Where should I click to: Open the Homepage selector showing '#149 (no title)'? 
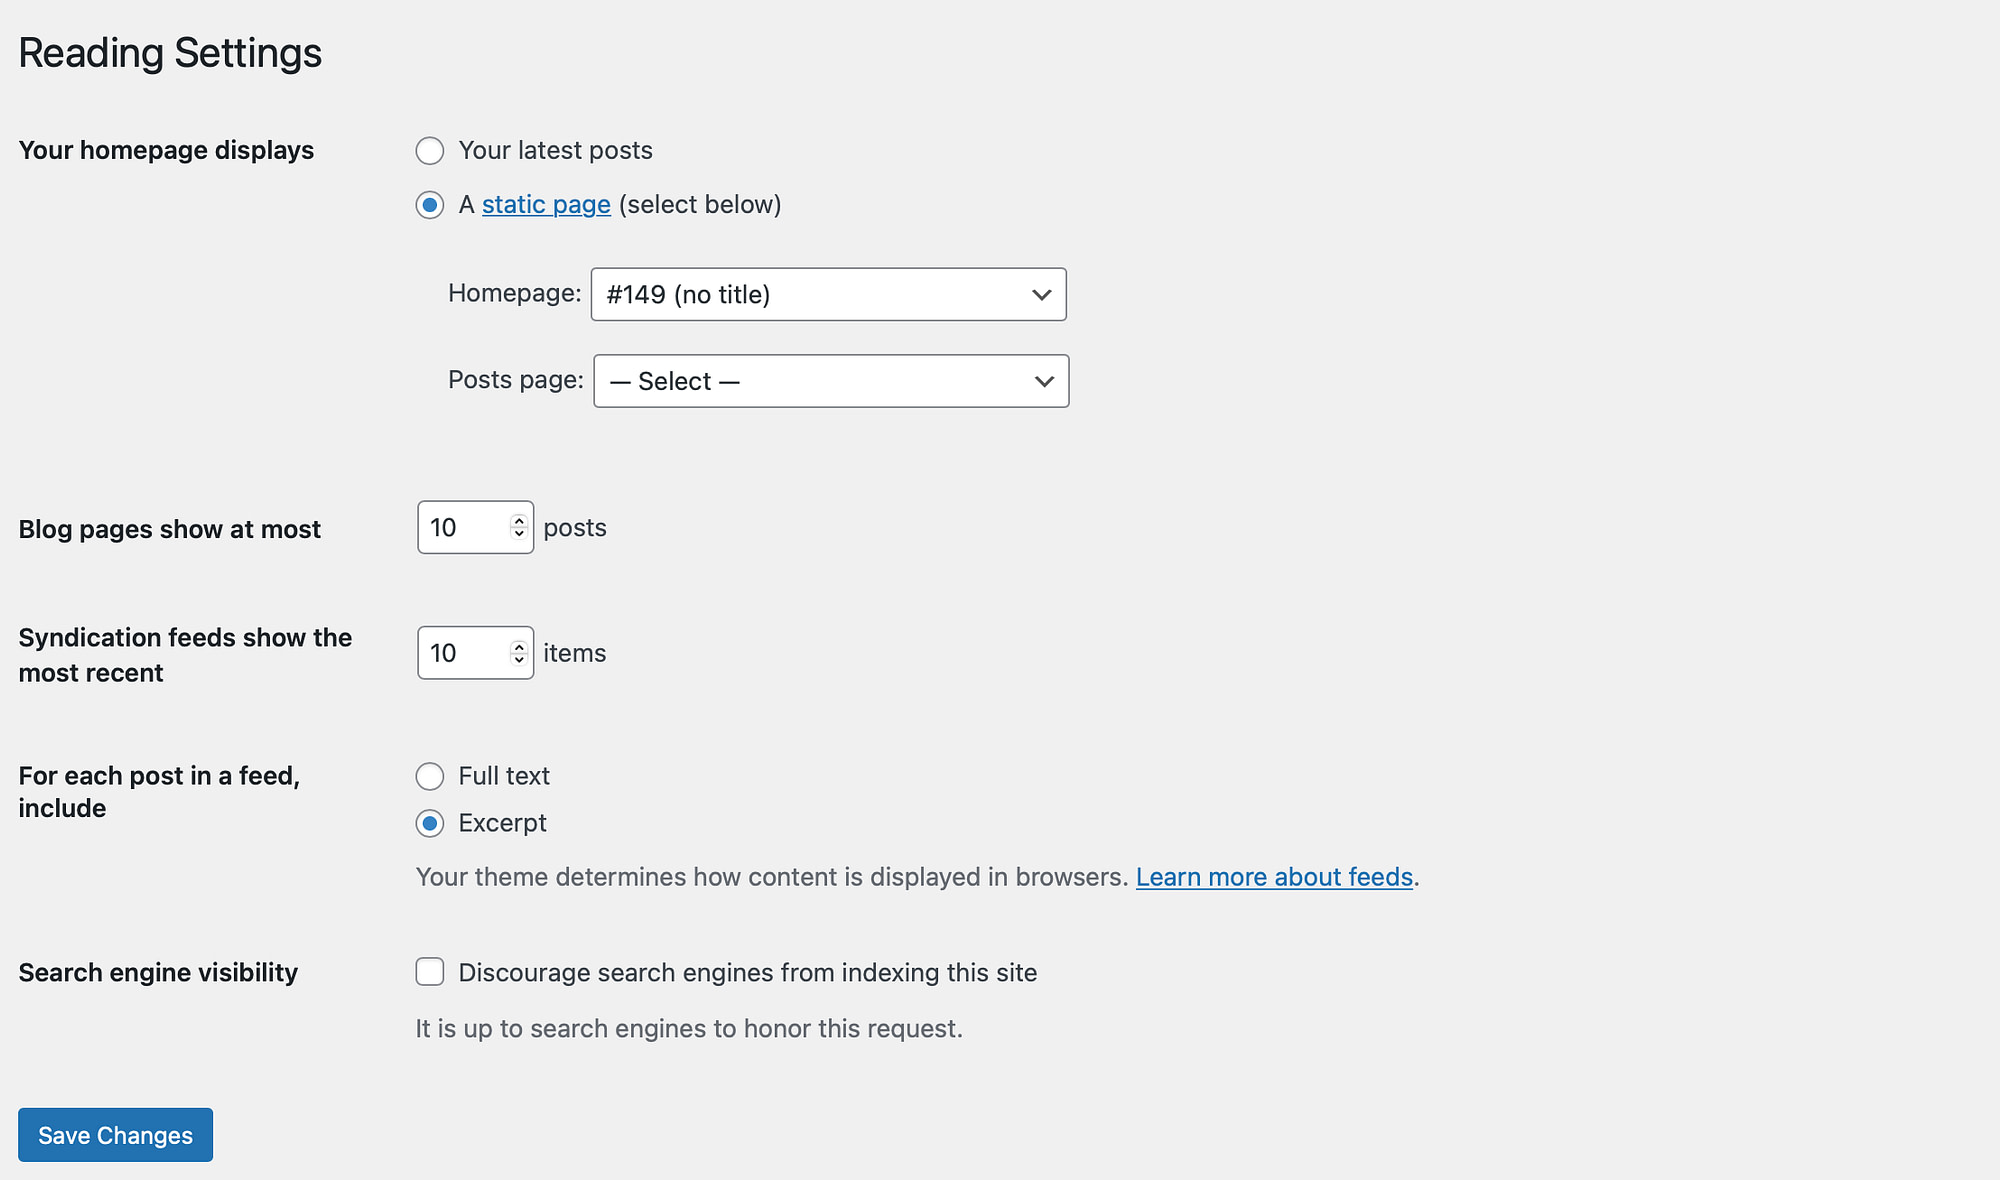click(828, 294)
